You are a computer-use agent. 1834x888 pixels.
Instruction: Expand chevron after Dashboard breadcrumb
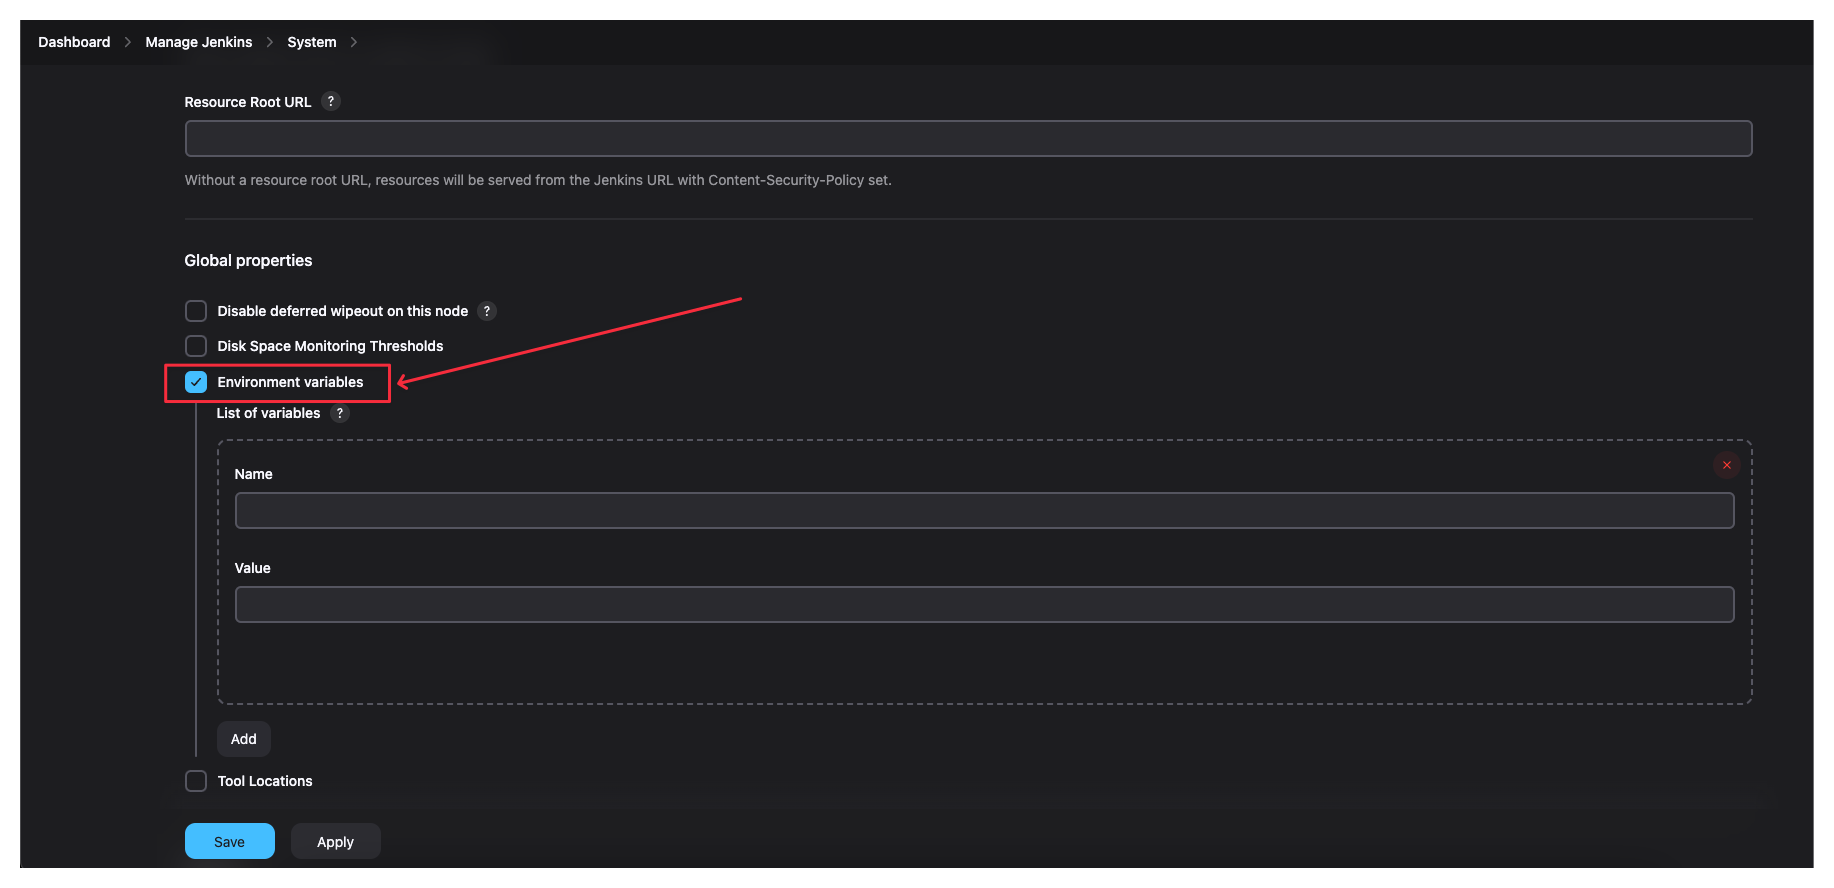coord(128,42)
